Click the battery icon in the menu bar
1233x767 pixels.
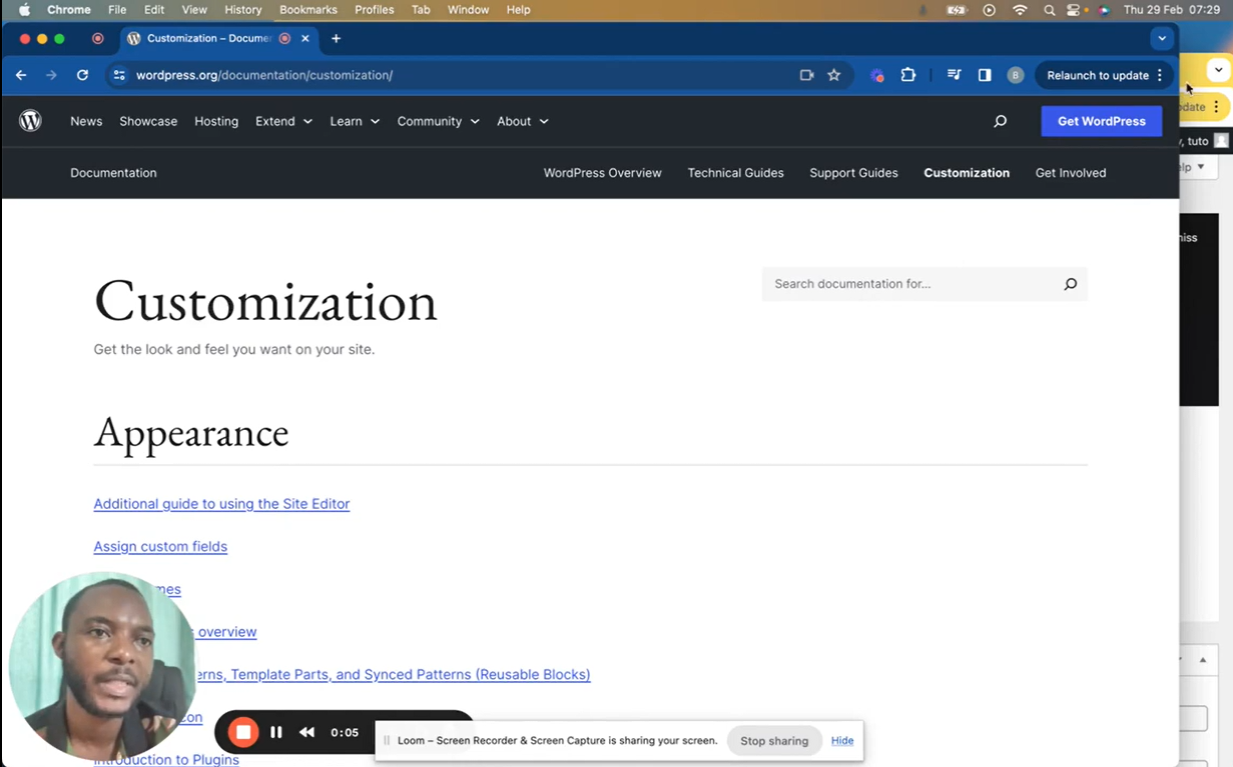click(957, 10)
